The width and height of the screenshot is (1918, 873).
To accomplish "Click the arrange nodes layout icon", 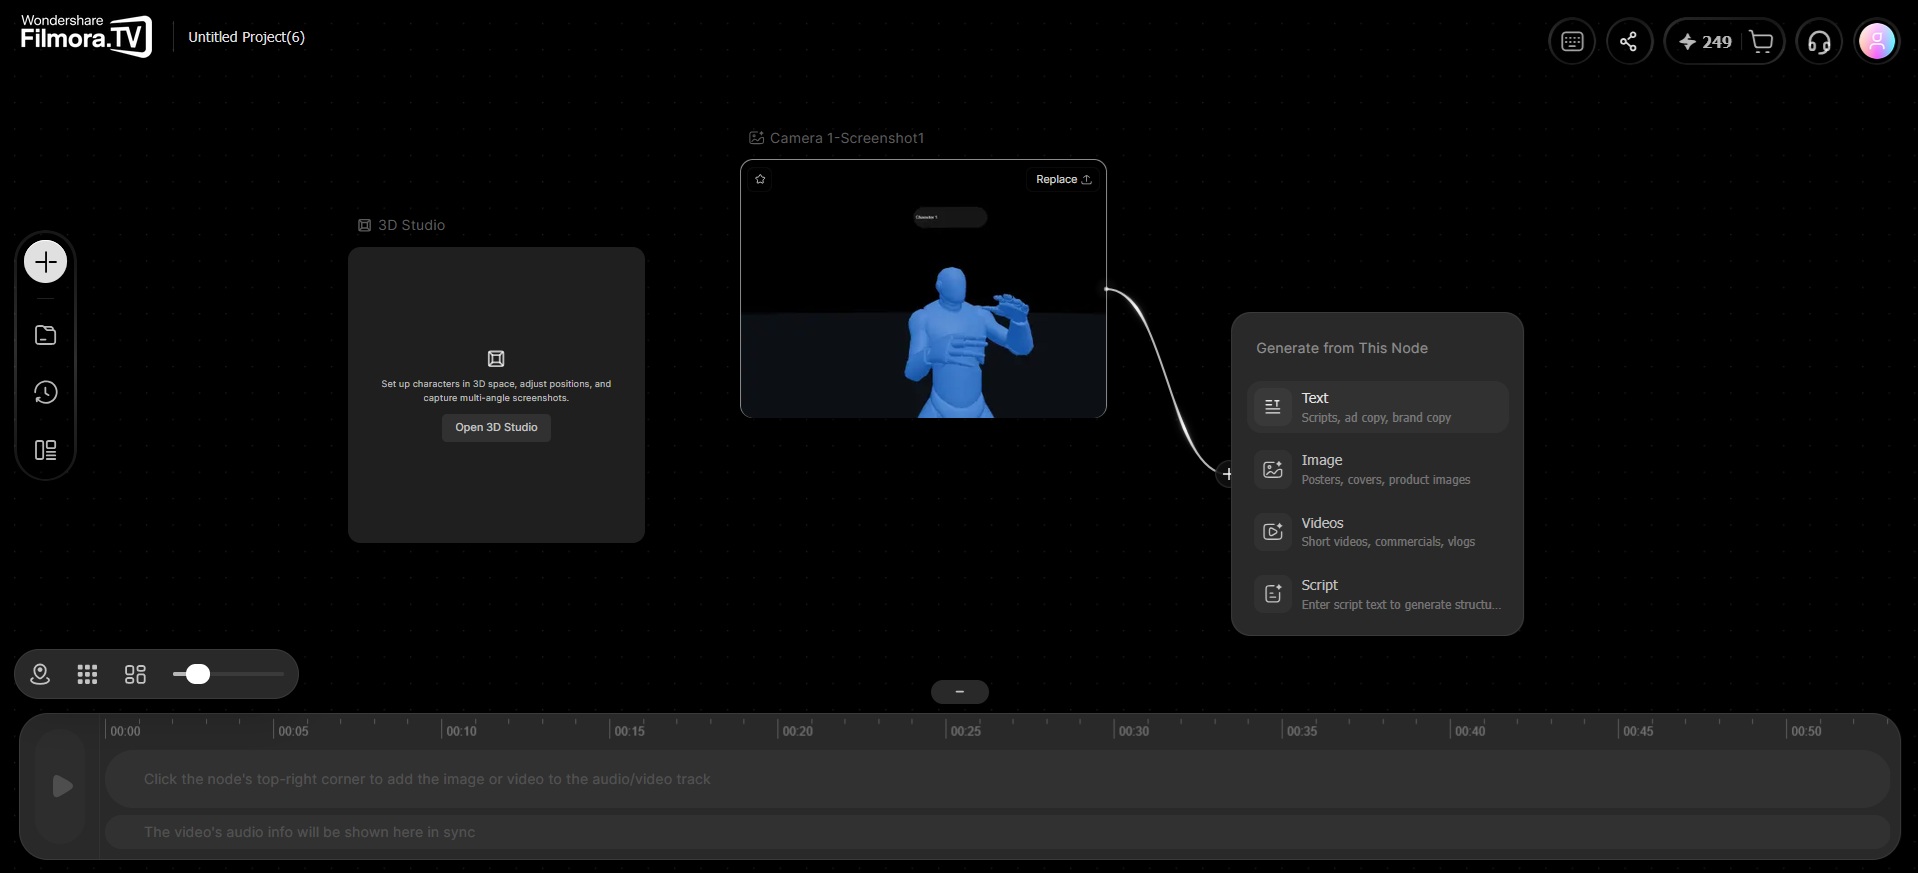I will pyautogui.click(x=135, y=674).
